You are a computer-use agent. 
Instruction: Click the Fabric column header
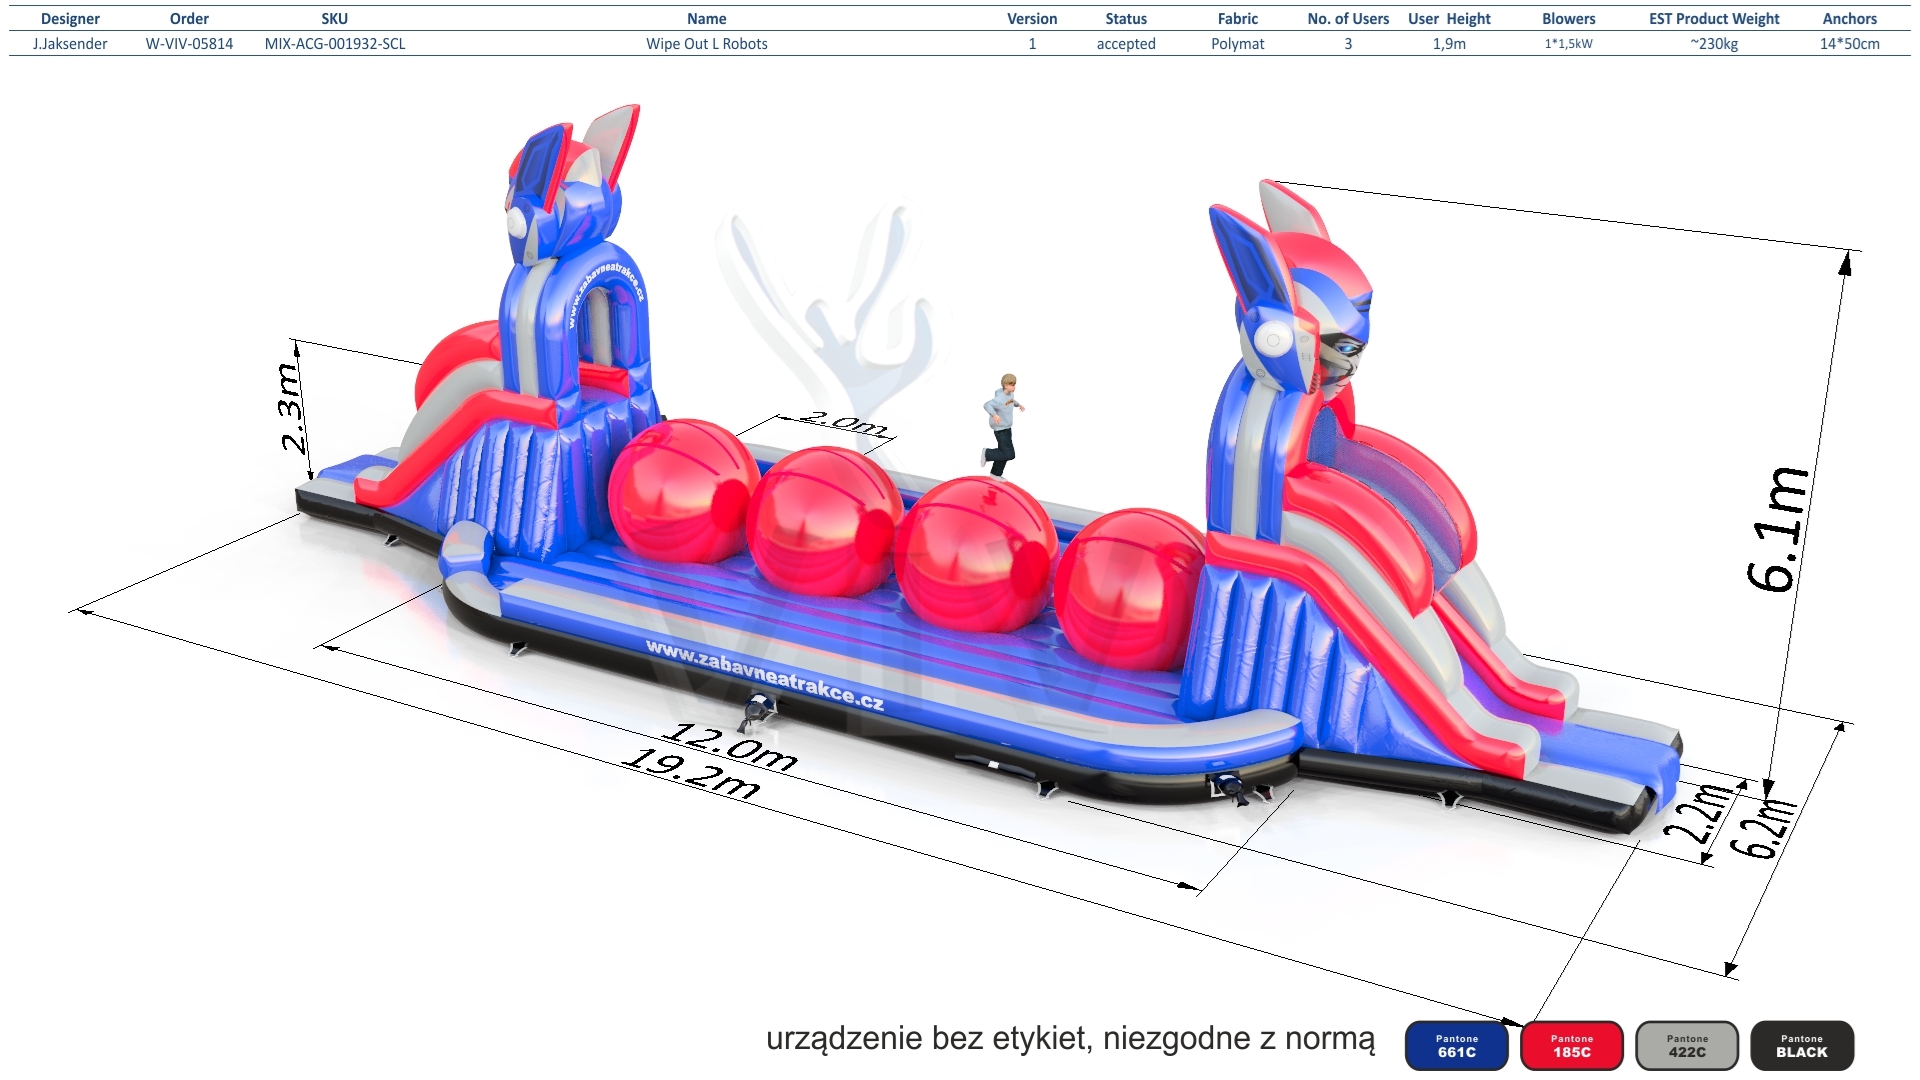click(1238, 19)
